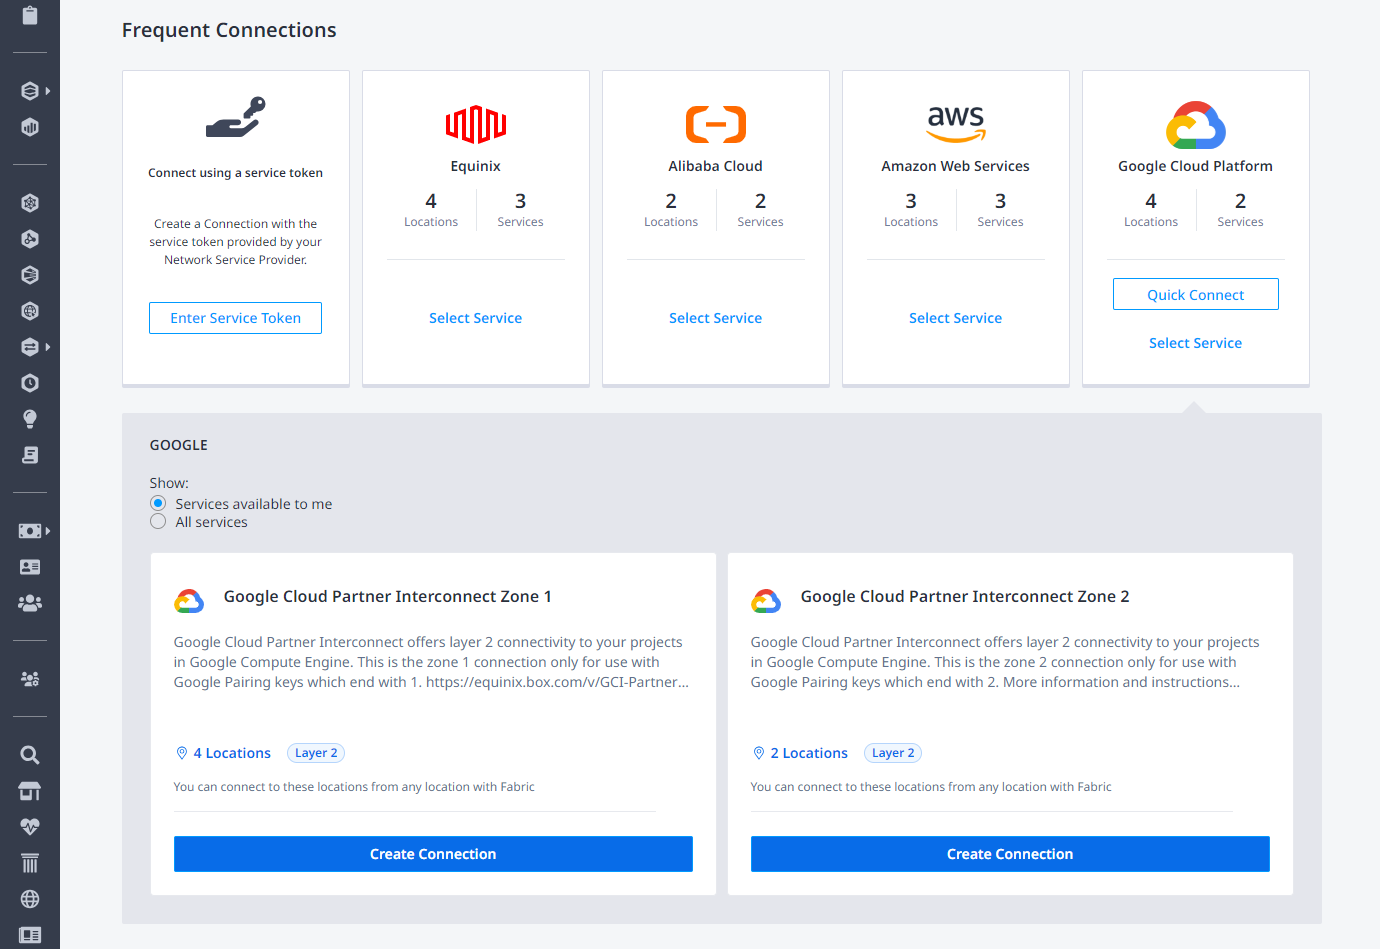This screenshot has width=1380, height=949.
Task: Click the Zone 1 Google Cloud icon
Action: (189, 600)
